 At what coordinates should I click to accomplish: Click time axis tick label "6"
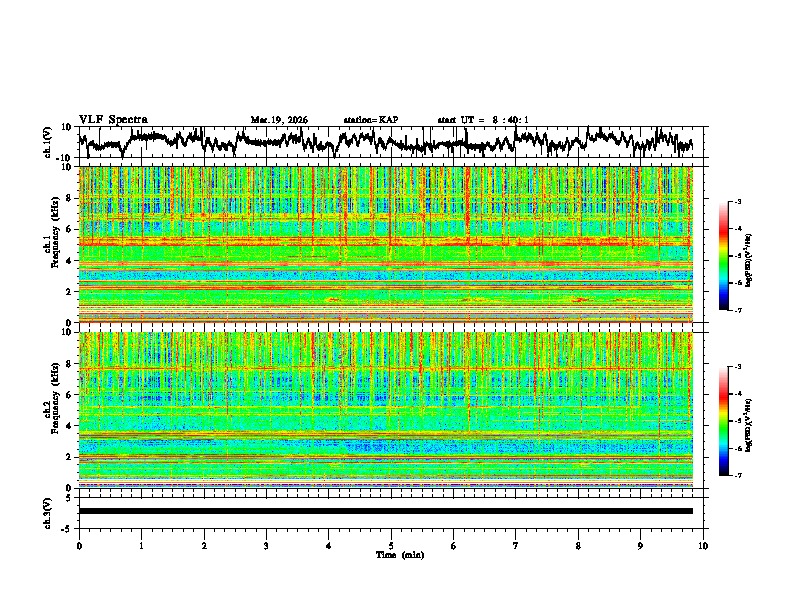tap(453, 546)
